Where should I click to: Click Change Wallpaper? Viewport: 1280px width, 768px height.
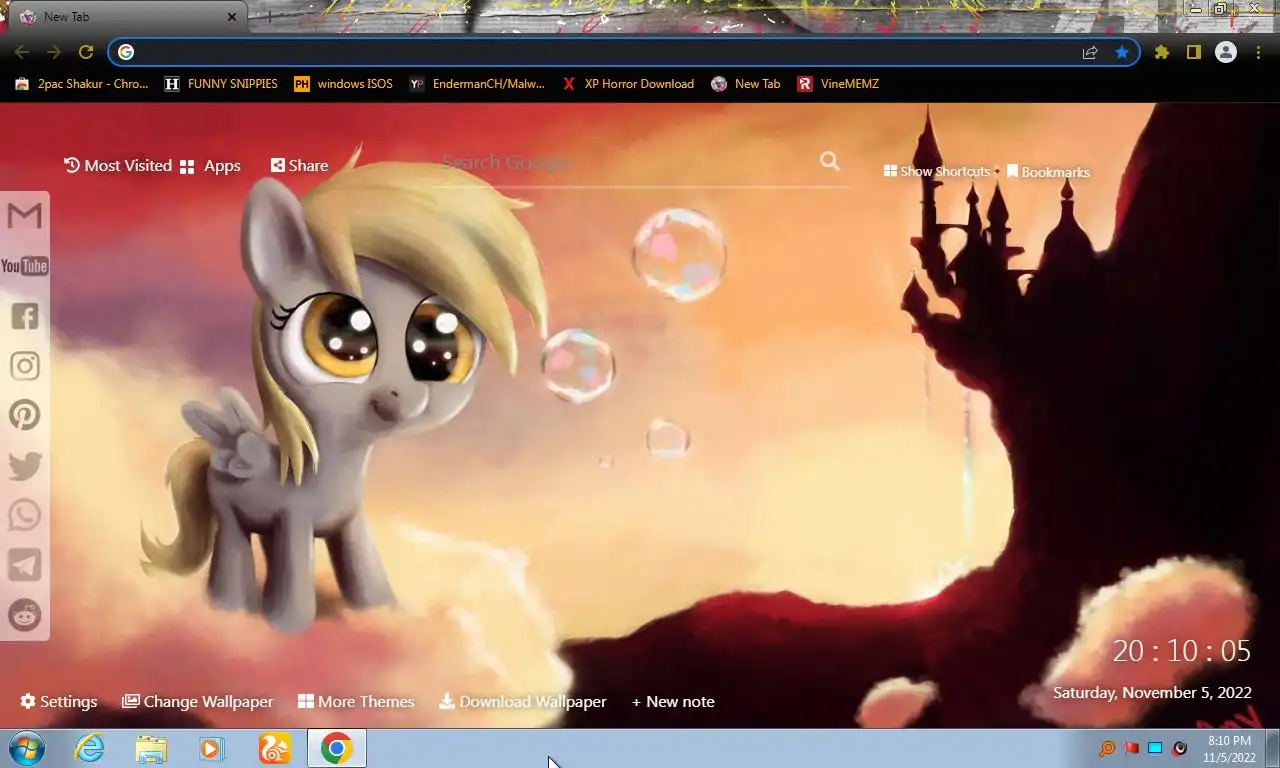[x=197, y=701]
